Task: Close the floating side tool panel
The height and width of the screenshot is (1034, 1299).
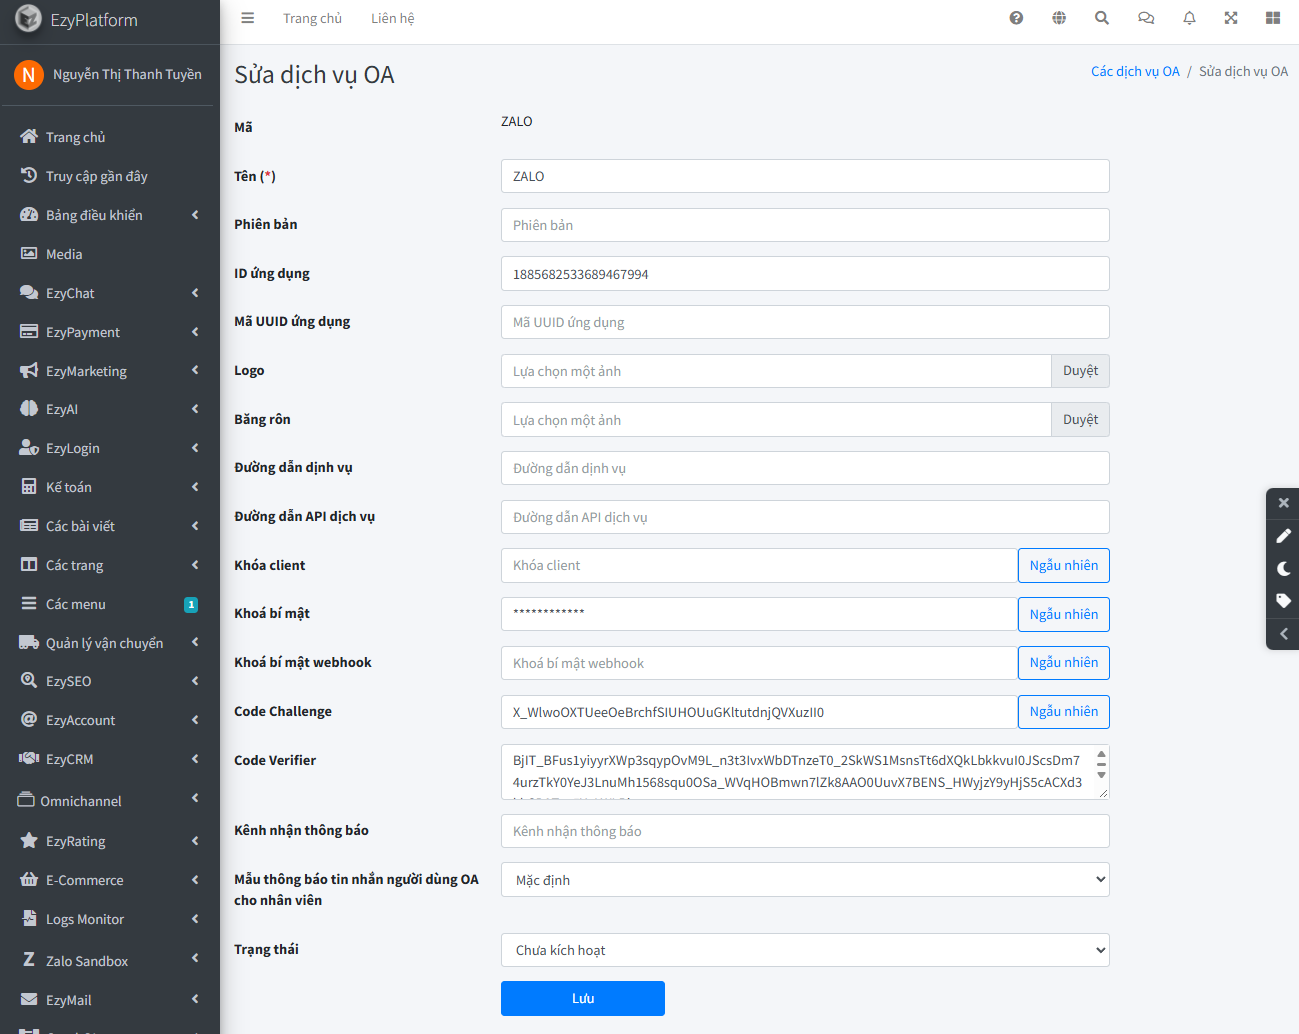Action: coord(1284,503)
